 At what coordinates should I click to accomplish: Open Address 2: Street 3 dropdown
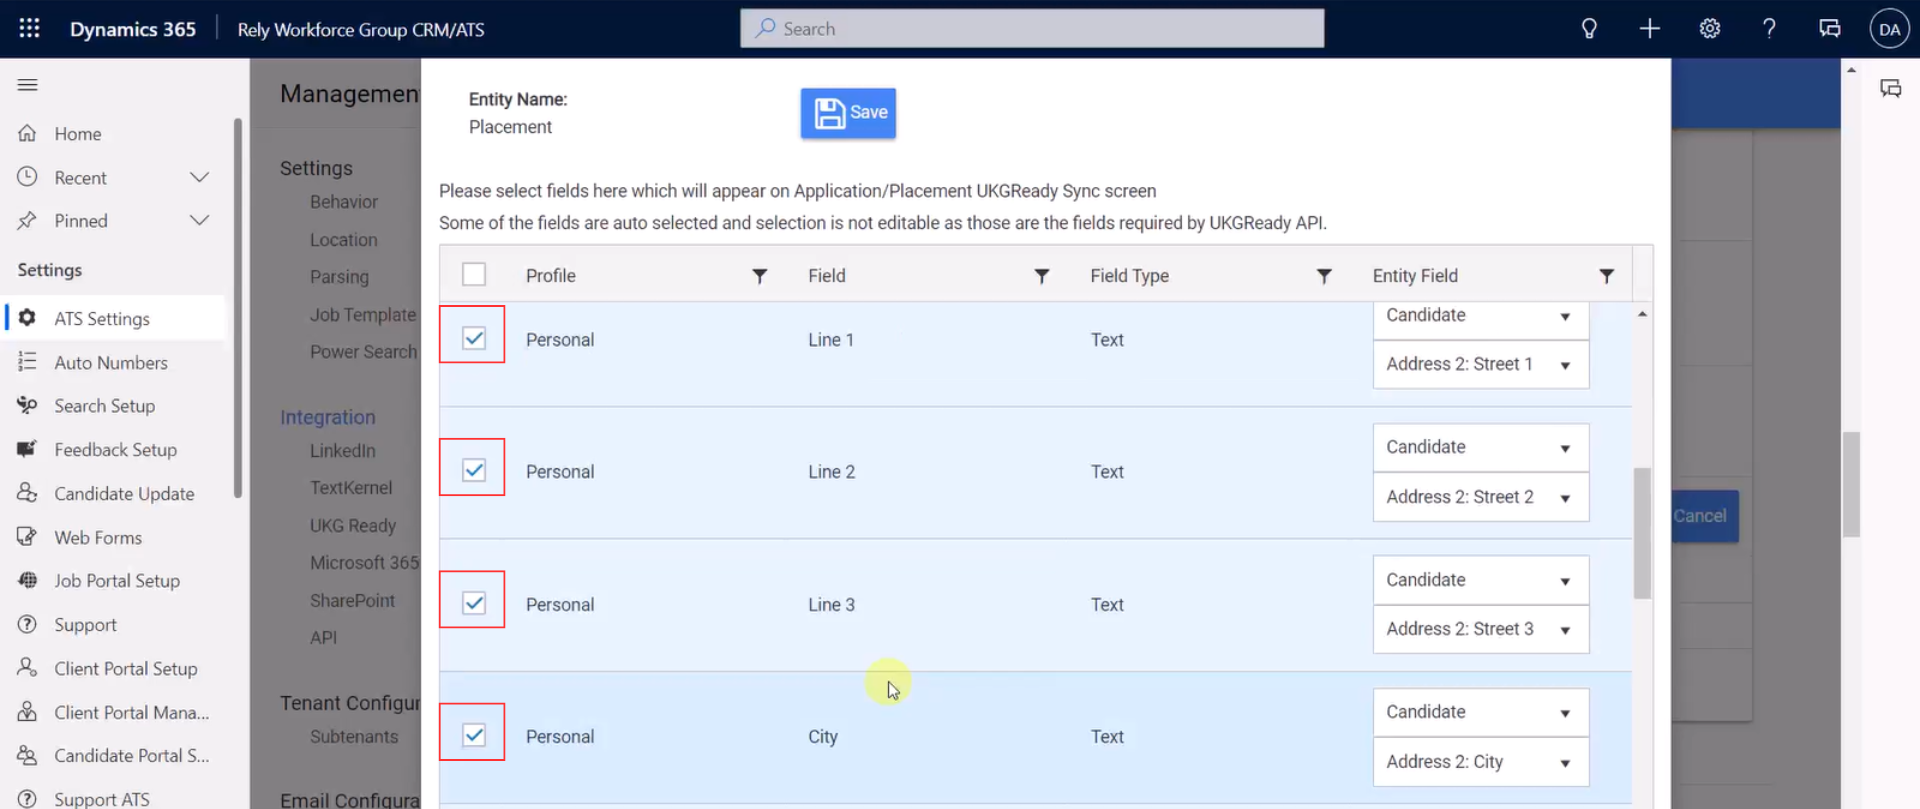[1480, 629]
